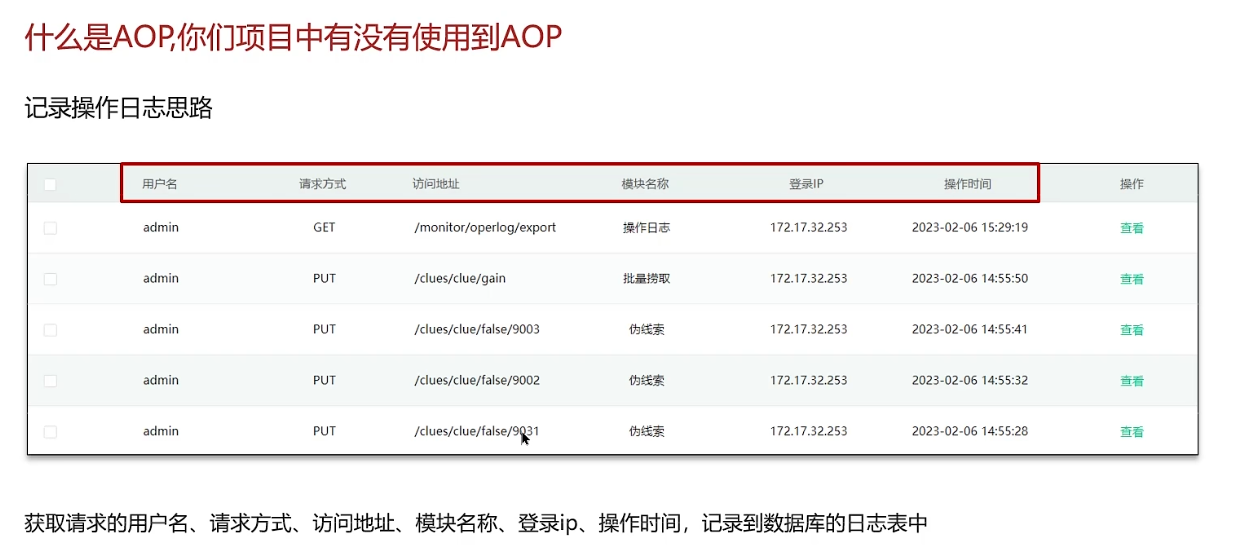Click the 2023-02-06 14:55:28 timestamp
This screenshot has height=554, width=1243.
(x=970, y=431)
